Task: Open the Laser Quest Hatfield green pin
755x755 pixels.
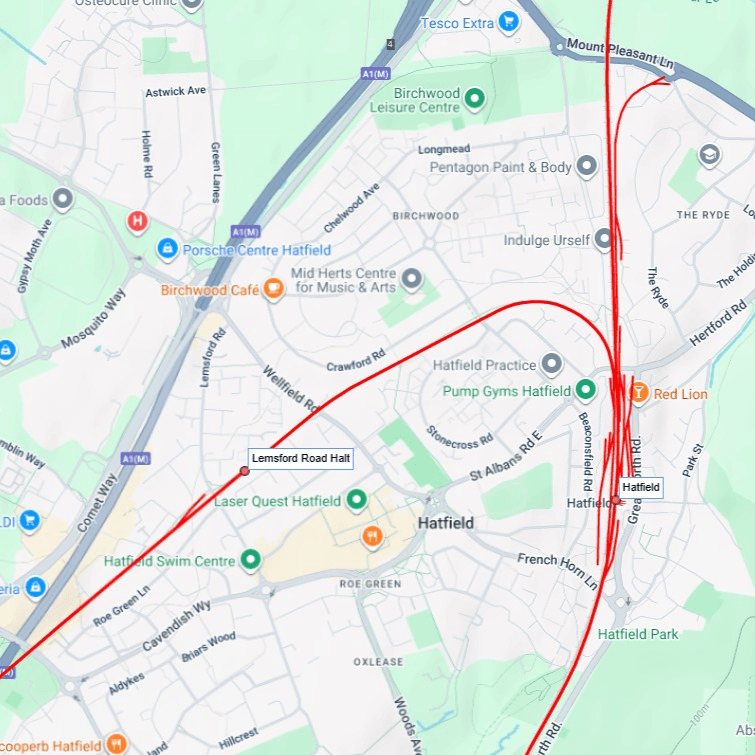Action: (357, 501)
